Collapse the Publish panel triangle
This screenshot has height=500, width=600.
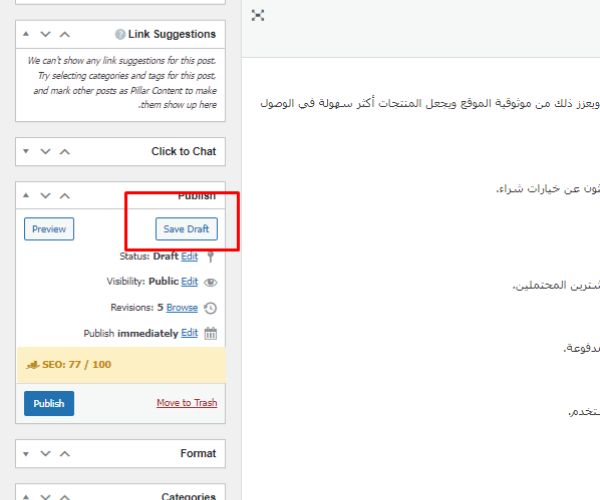[x=26, y=195]
